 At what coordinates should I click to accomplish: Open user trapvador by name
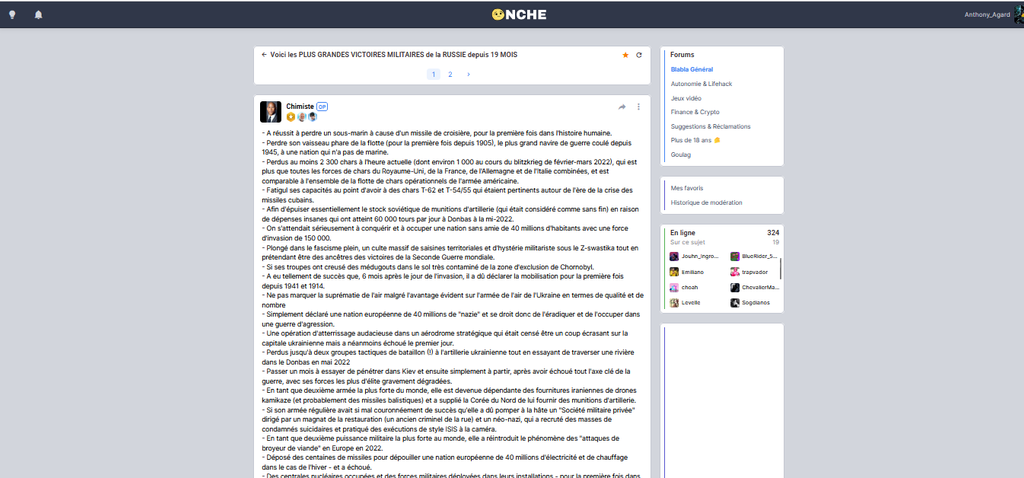(x=755, y=272)
